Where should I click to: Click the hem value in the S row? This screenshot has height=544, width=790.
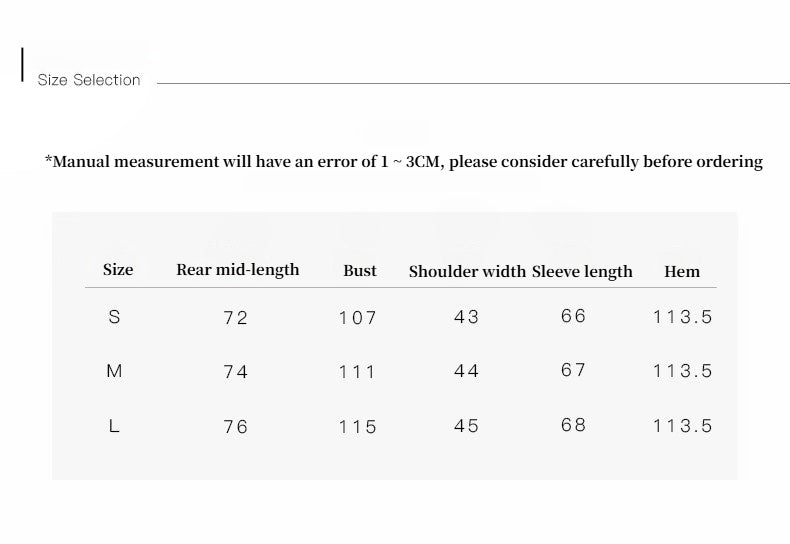(682, 317)
